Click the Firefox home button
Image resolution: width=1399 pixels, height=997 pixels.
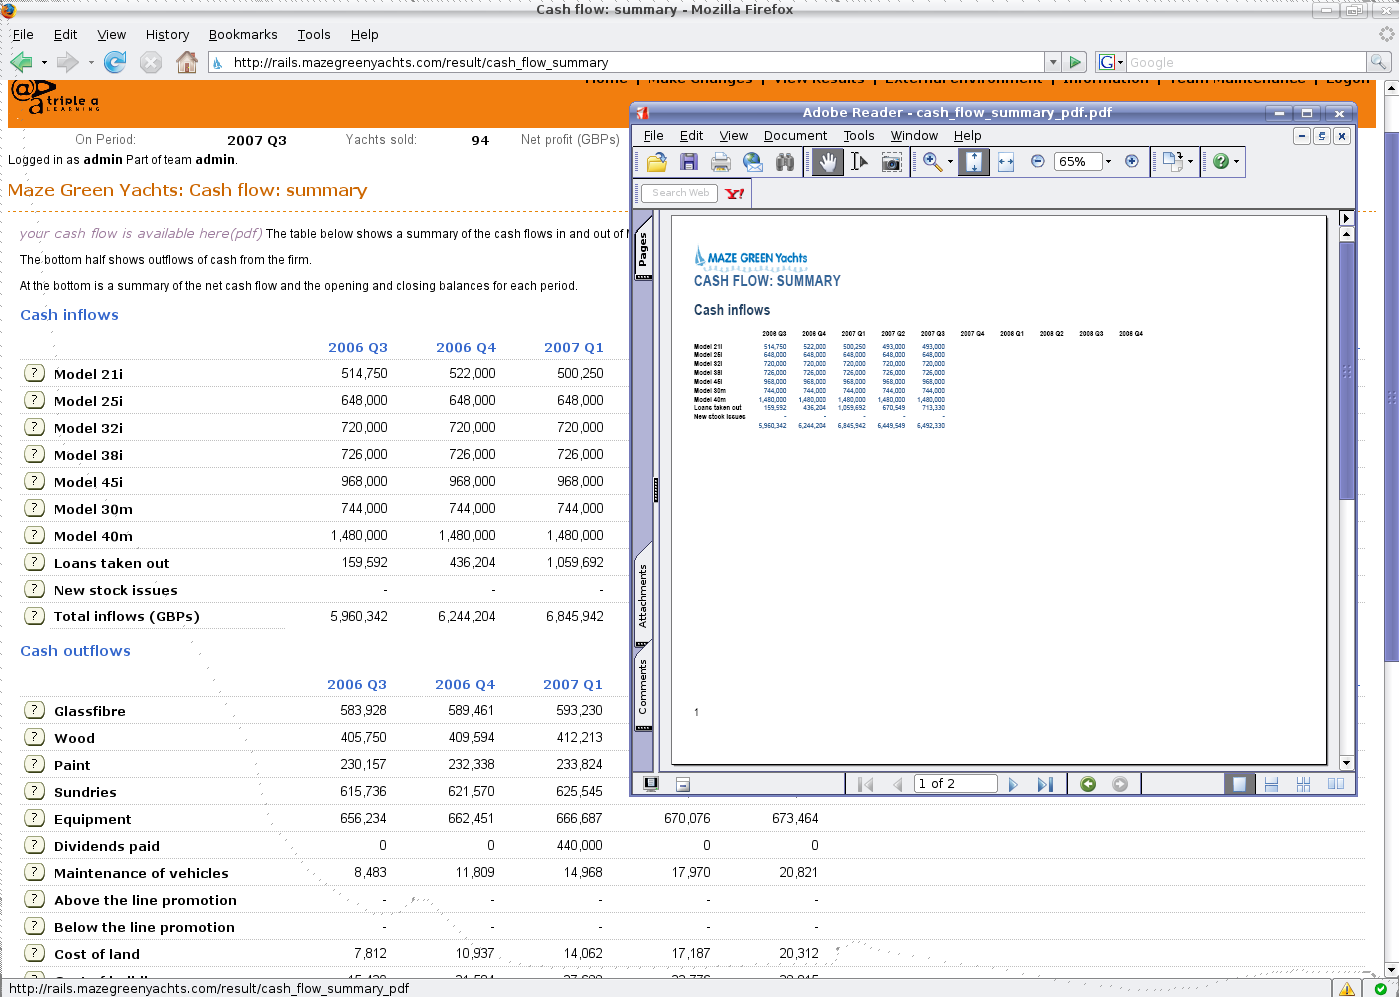pyautogui.click(x=187, y=61)
